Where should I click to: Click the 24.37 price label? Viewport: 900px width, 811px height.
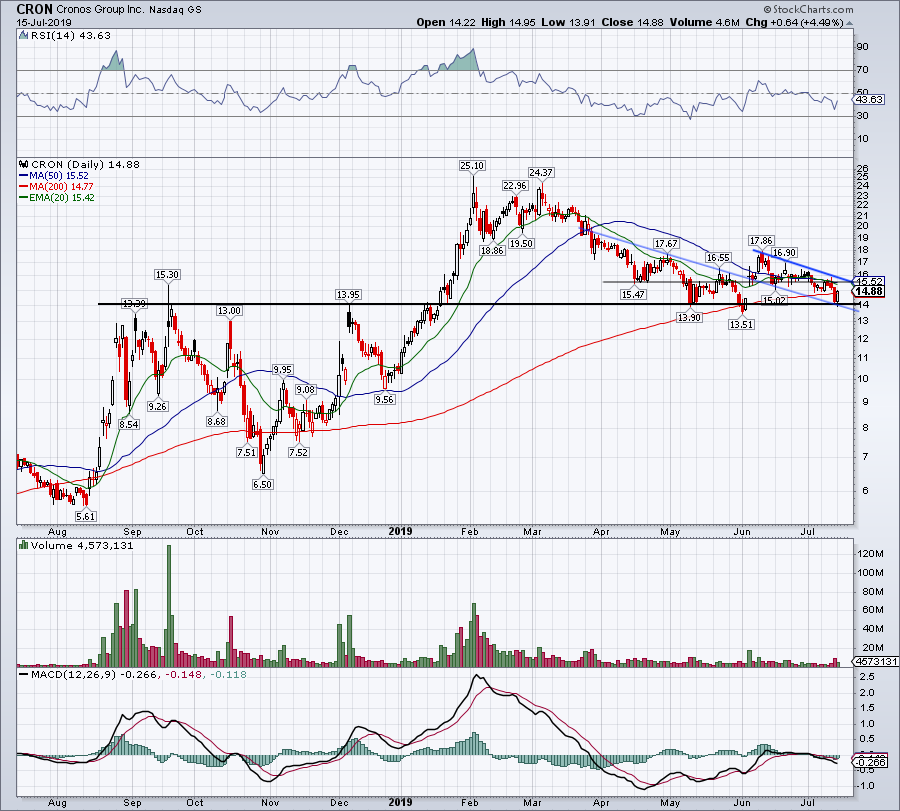pyautogui.click(x=541, y=172)
